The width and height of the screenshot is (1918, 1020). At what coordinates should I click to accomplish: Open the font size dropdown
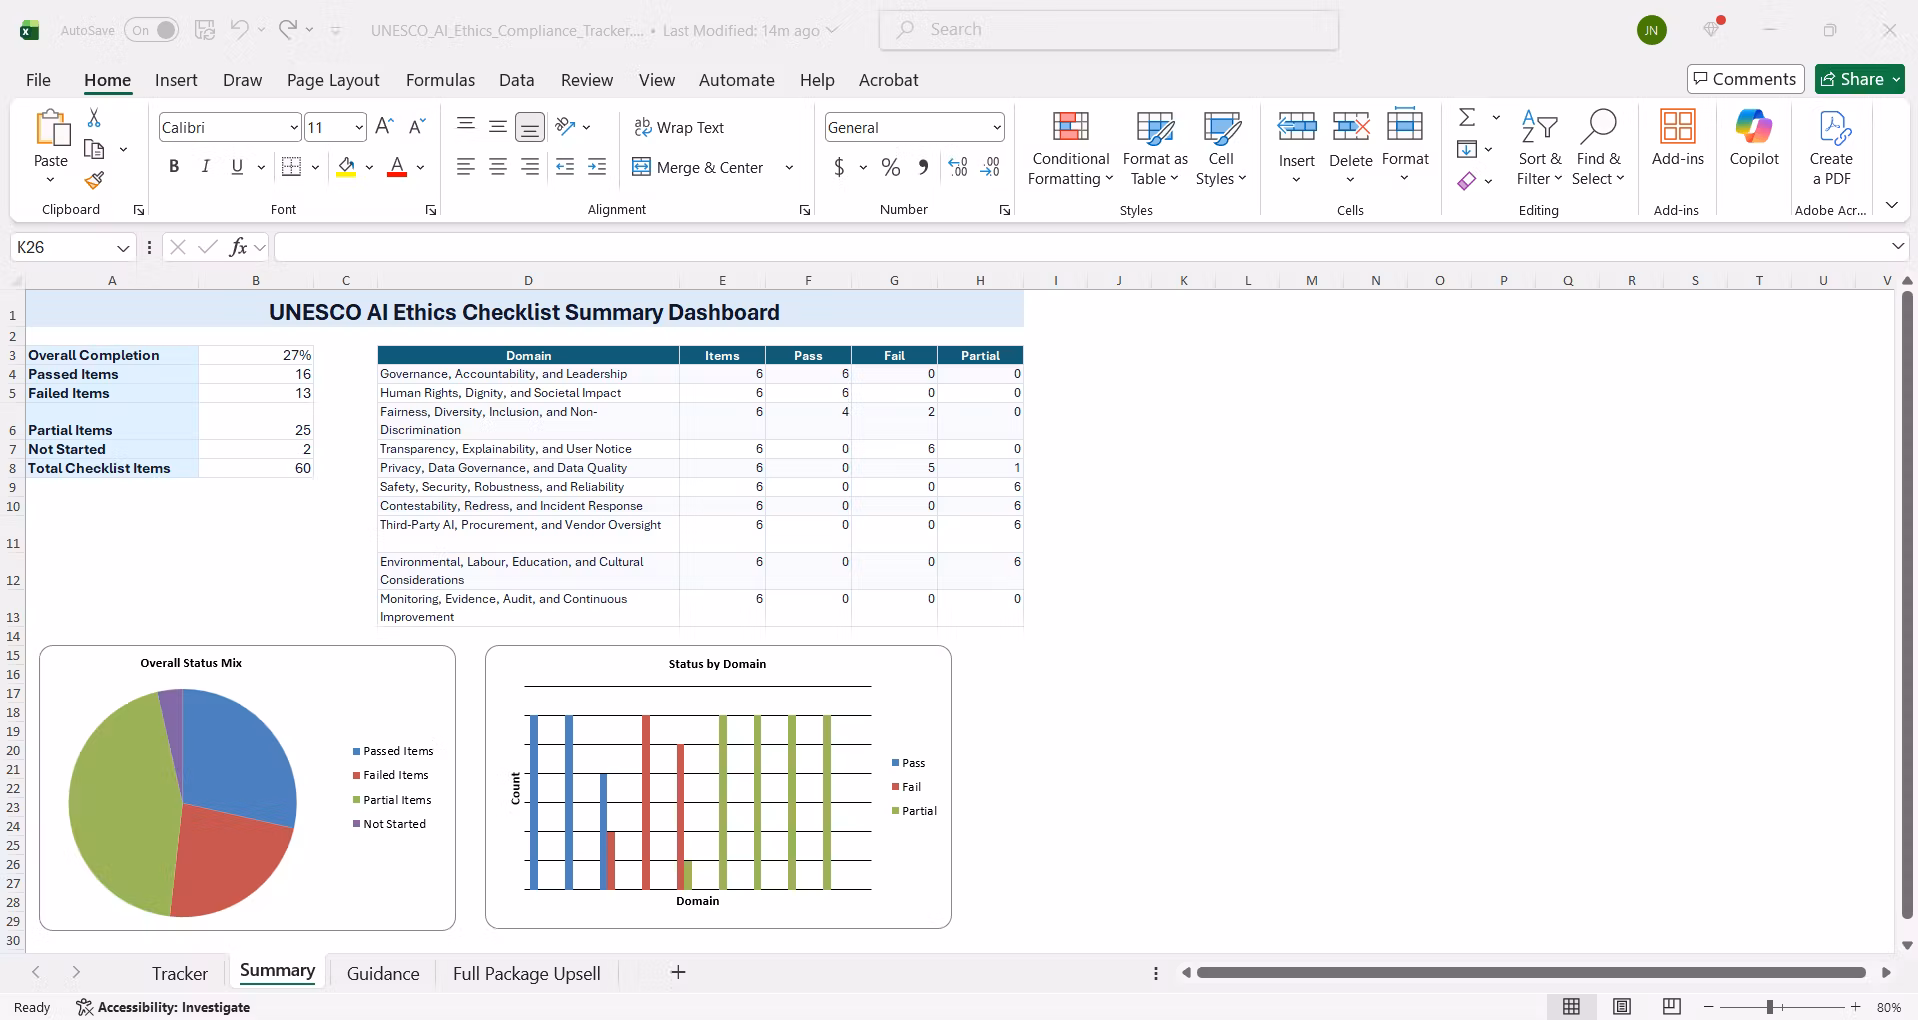coord(359,127)
